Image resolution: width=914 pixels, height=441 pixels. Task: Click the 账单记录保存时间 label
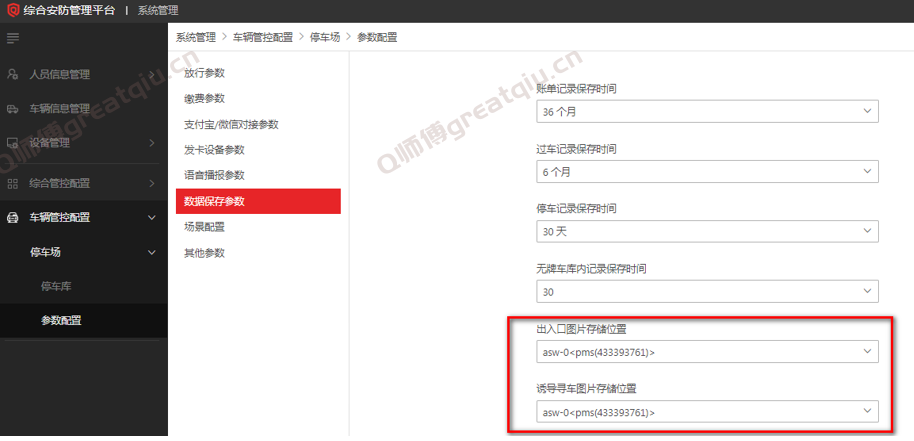pyautogui.click(x=576, y=89)
